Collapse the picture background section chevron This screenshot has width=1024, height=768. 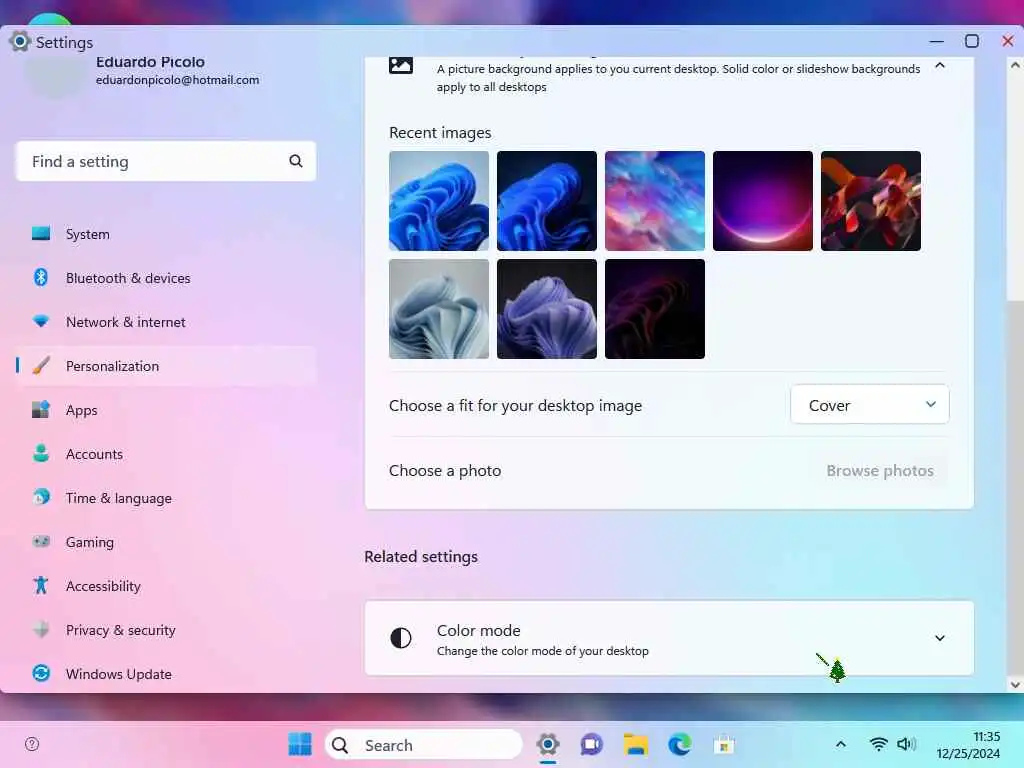940,65
